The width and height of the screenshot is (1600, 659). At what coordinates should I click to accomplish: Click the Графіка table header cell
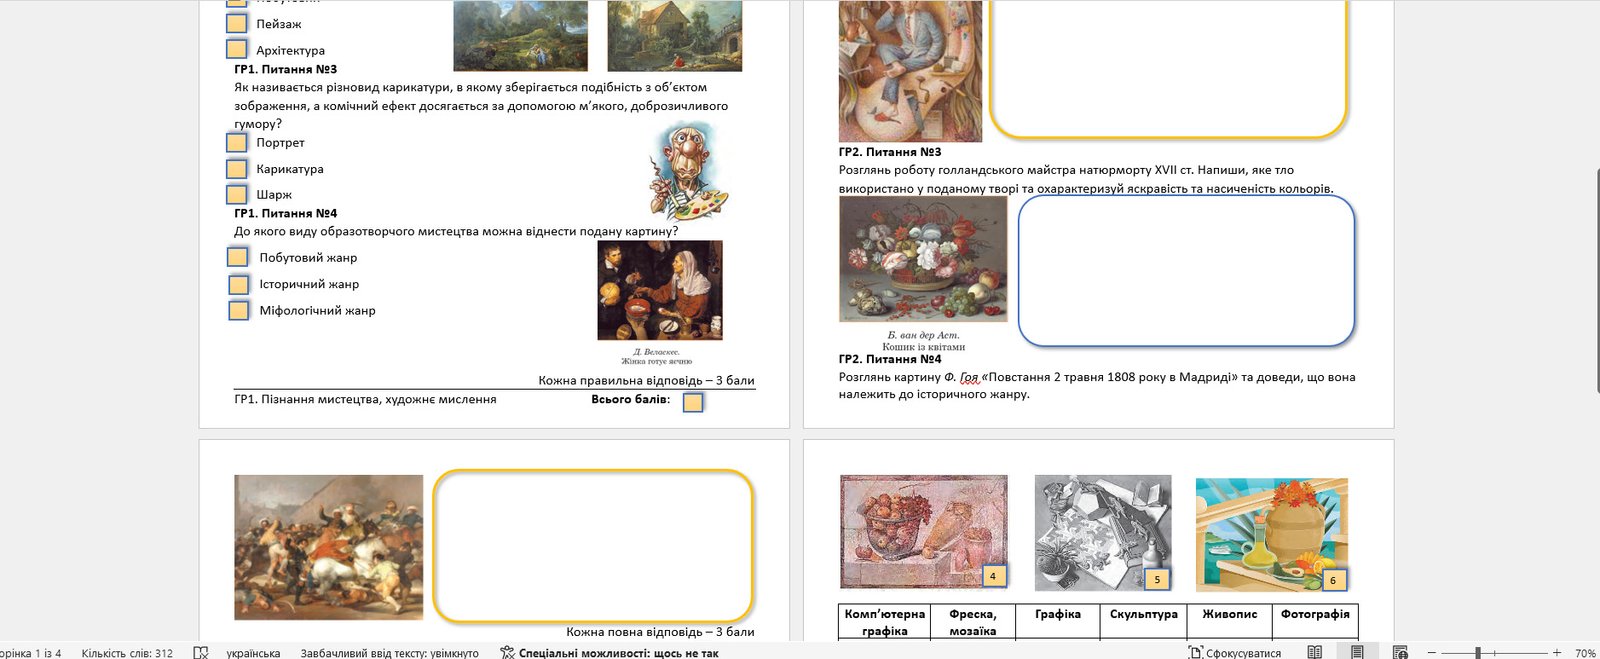(x=1058, y=622)
